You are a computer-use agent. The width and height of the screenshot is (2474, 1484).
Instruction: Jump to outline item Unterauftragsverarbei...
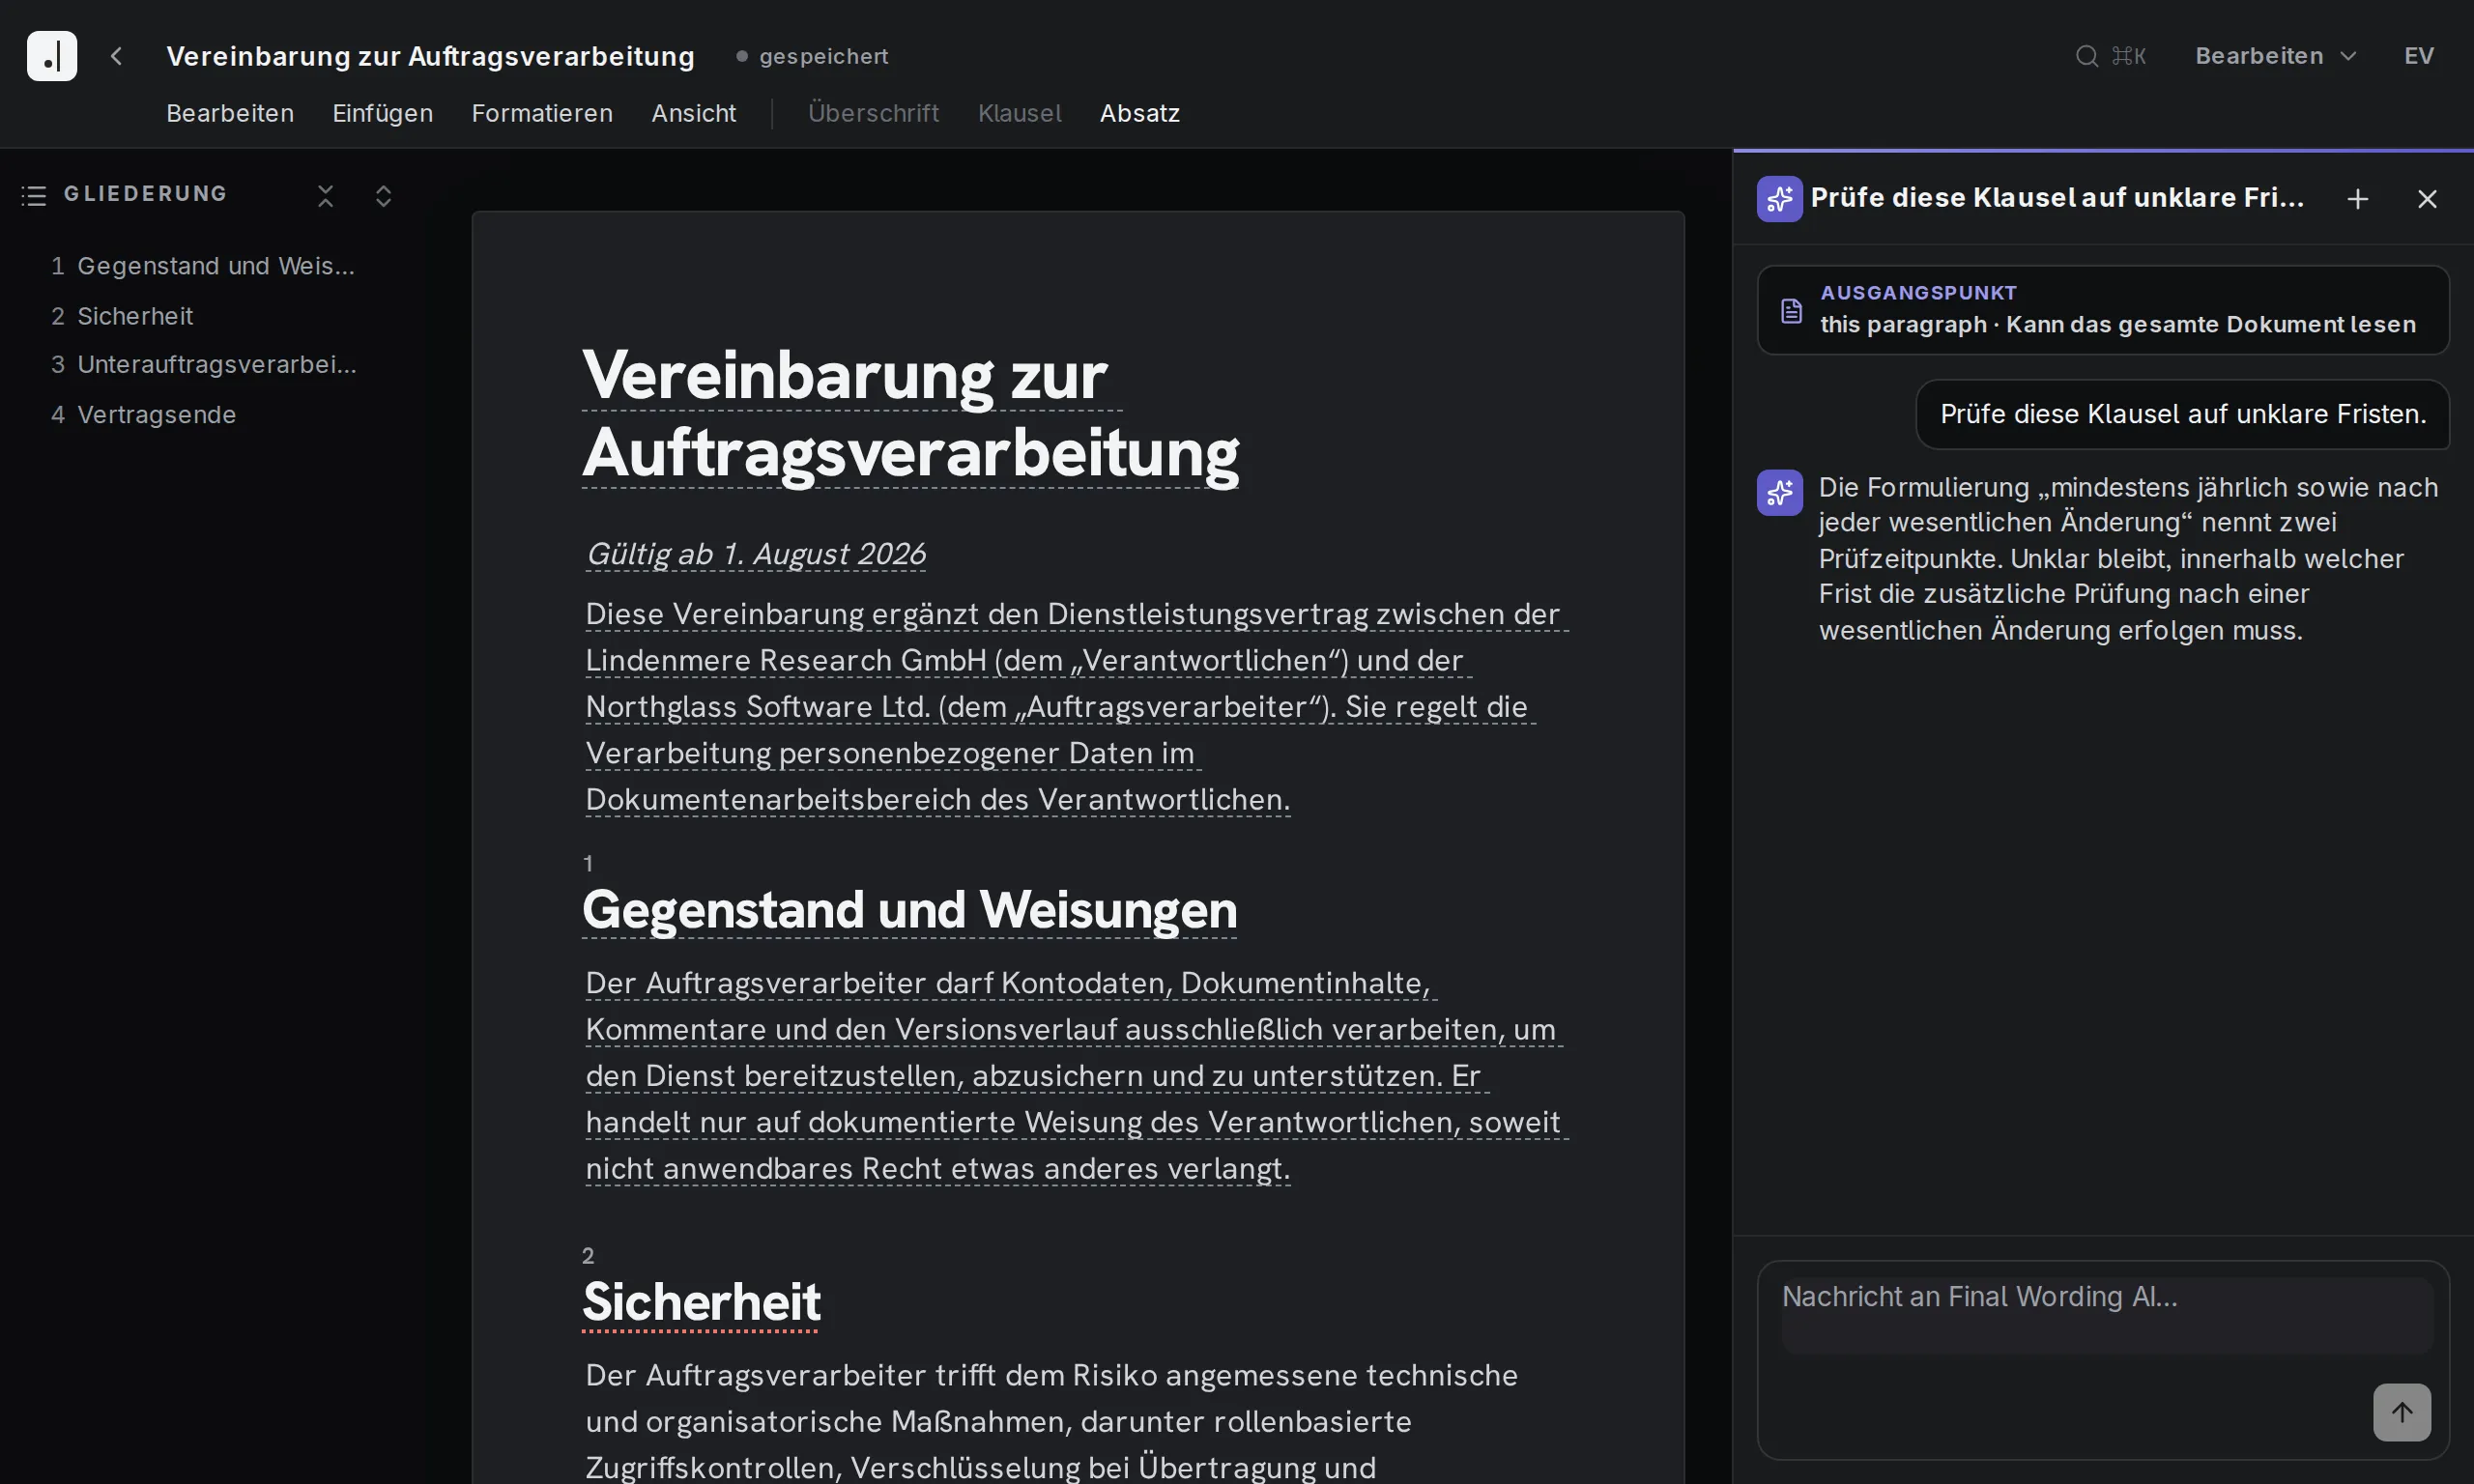[204, 364]
